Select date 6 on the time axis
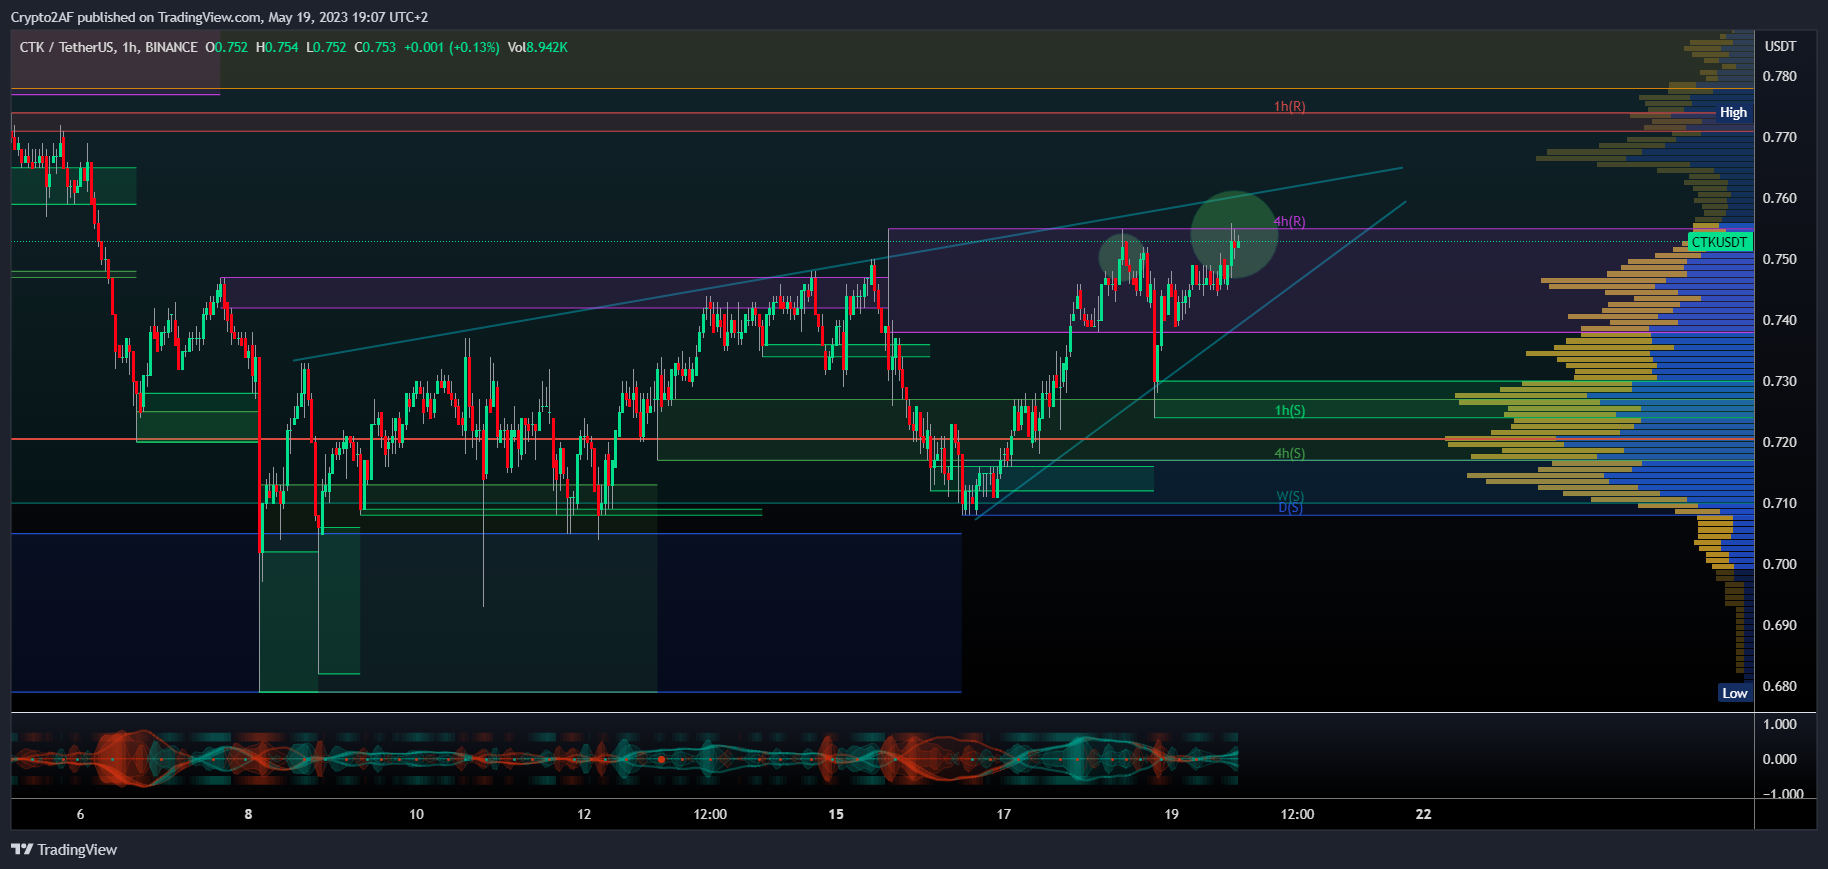 coord(81,814)
